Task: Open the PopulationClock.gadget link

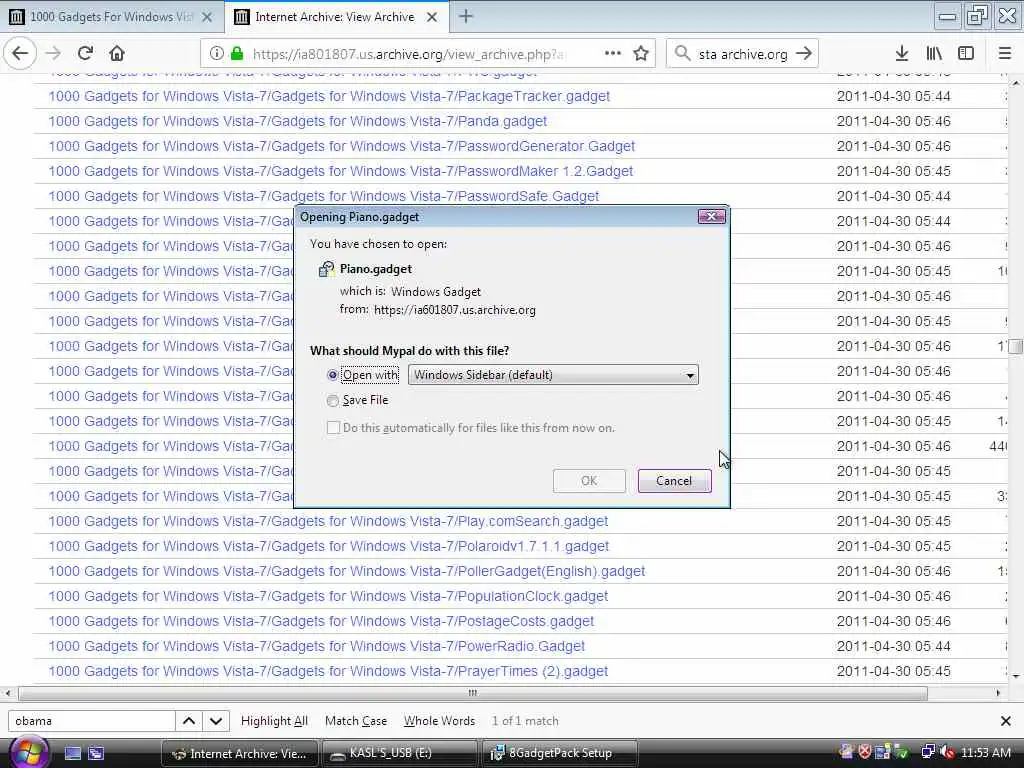Action: (328, 596)
